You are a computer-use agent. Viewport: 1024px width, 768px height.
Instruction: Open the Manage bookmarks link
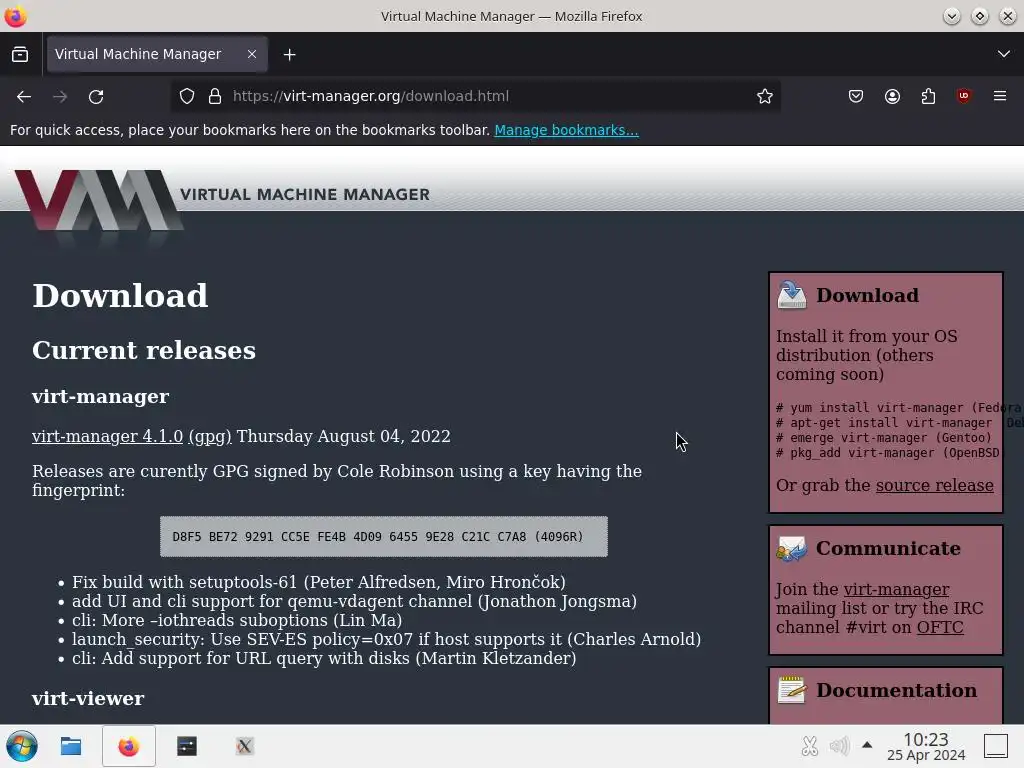click(566, 130)
